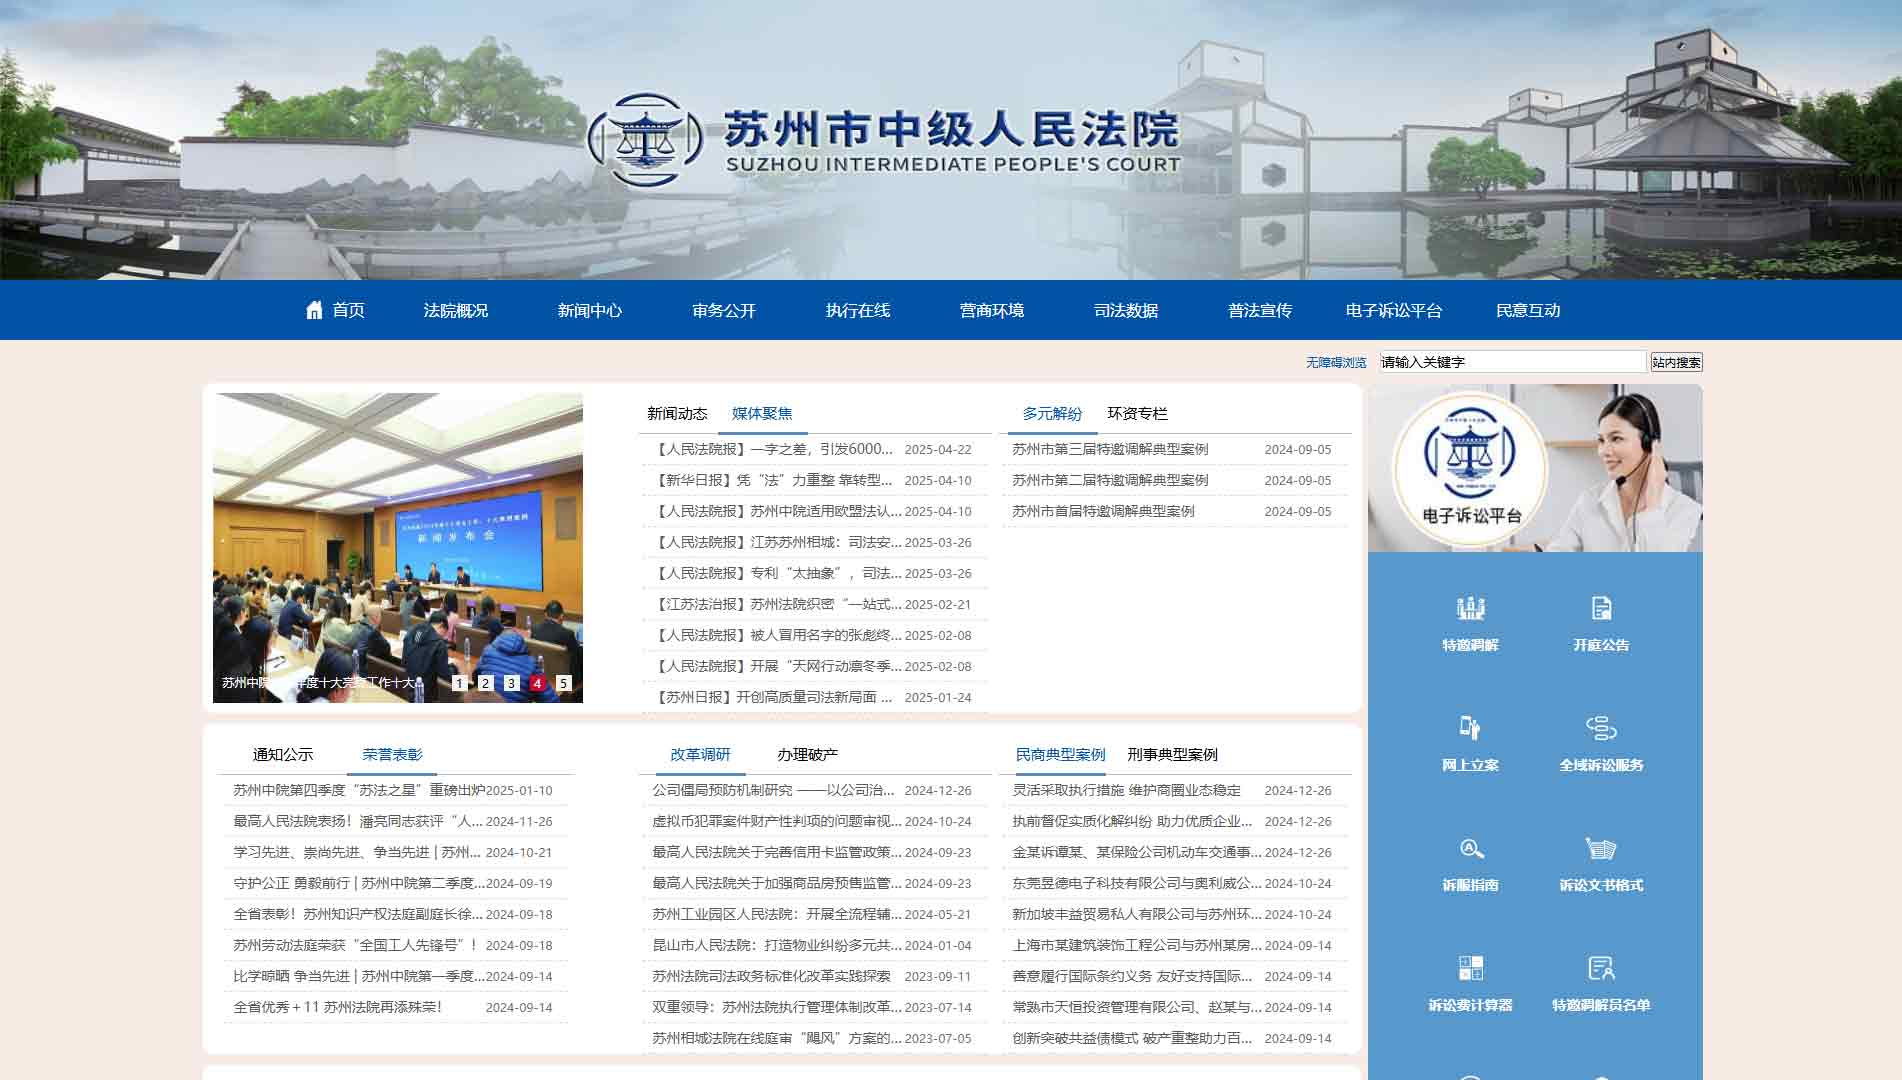Open 苏州中院第四季度“苏法之星” article
This screenshot has width=1902, height=1080.
[359, 790]
